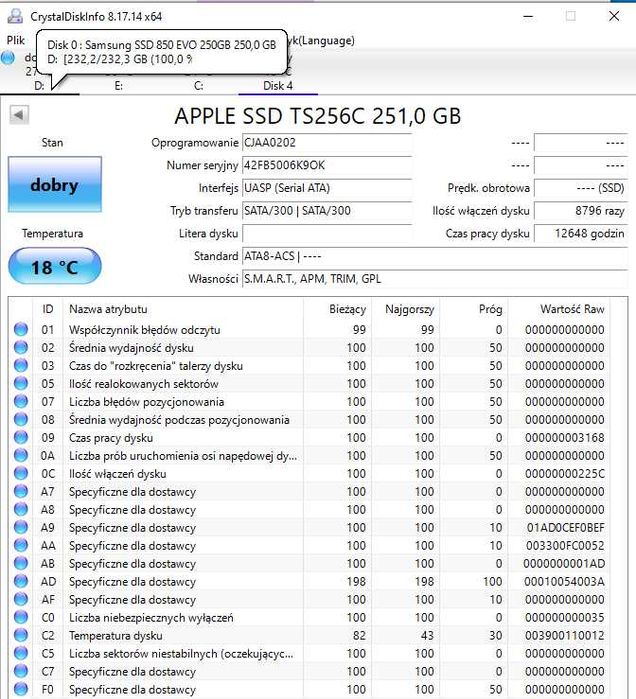636x699 pixels.
Task: Open the Language menu
Action: pos(321,41)
